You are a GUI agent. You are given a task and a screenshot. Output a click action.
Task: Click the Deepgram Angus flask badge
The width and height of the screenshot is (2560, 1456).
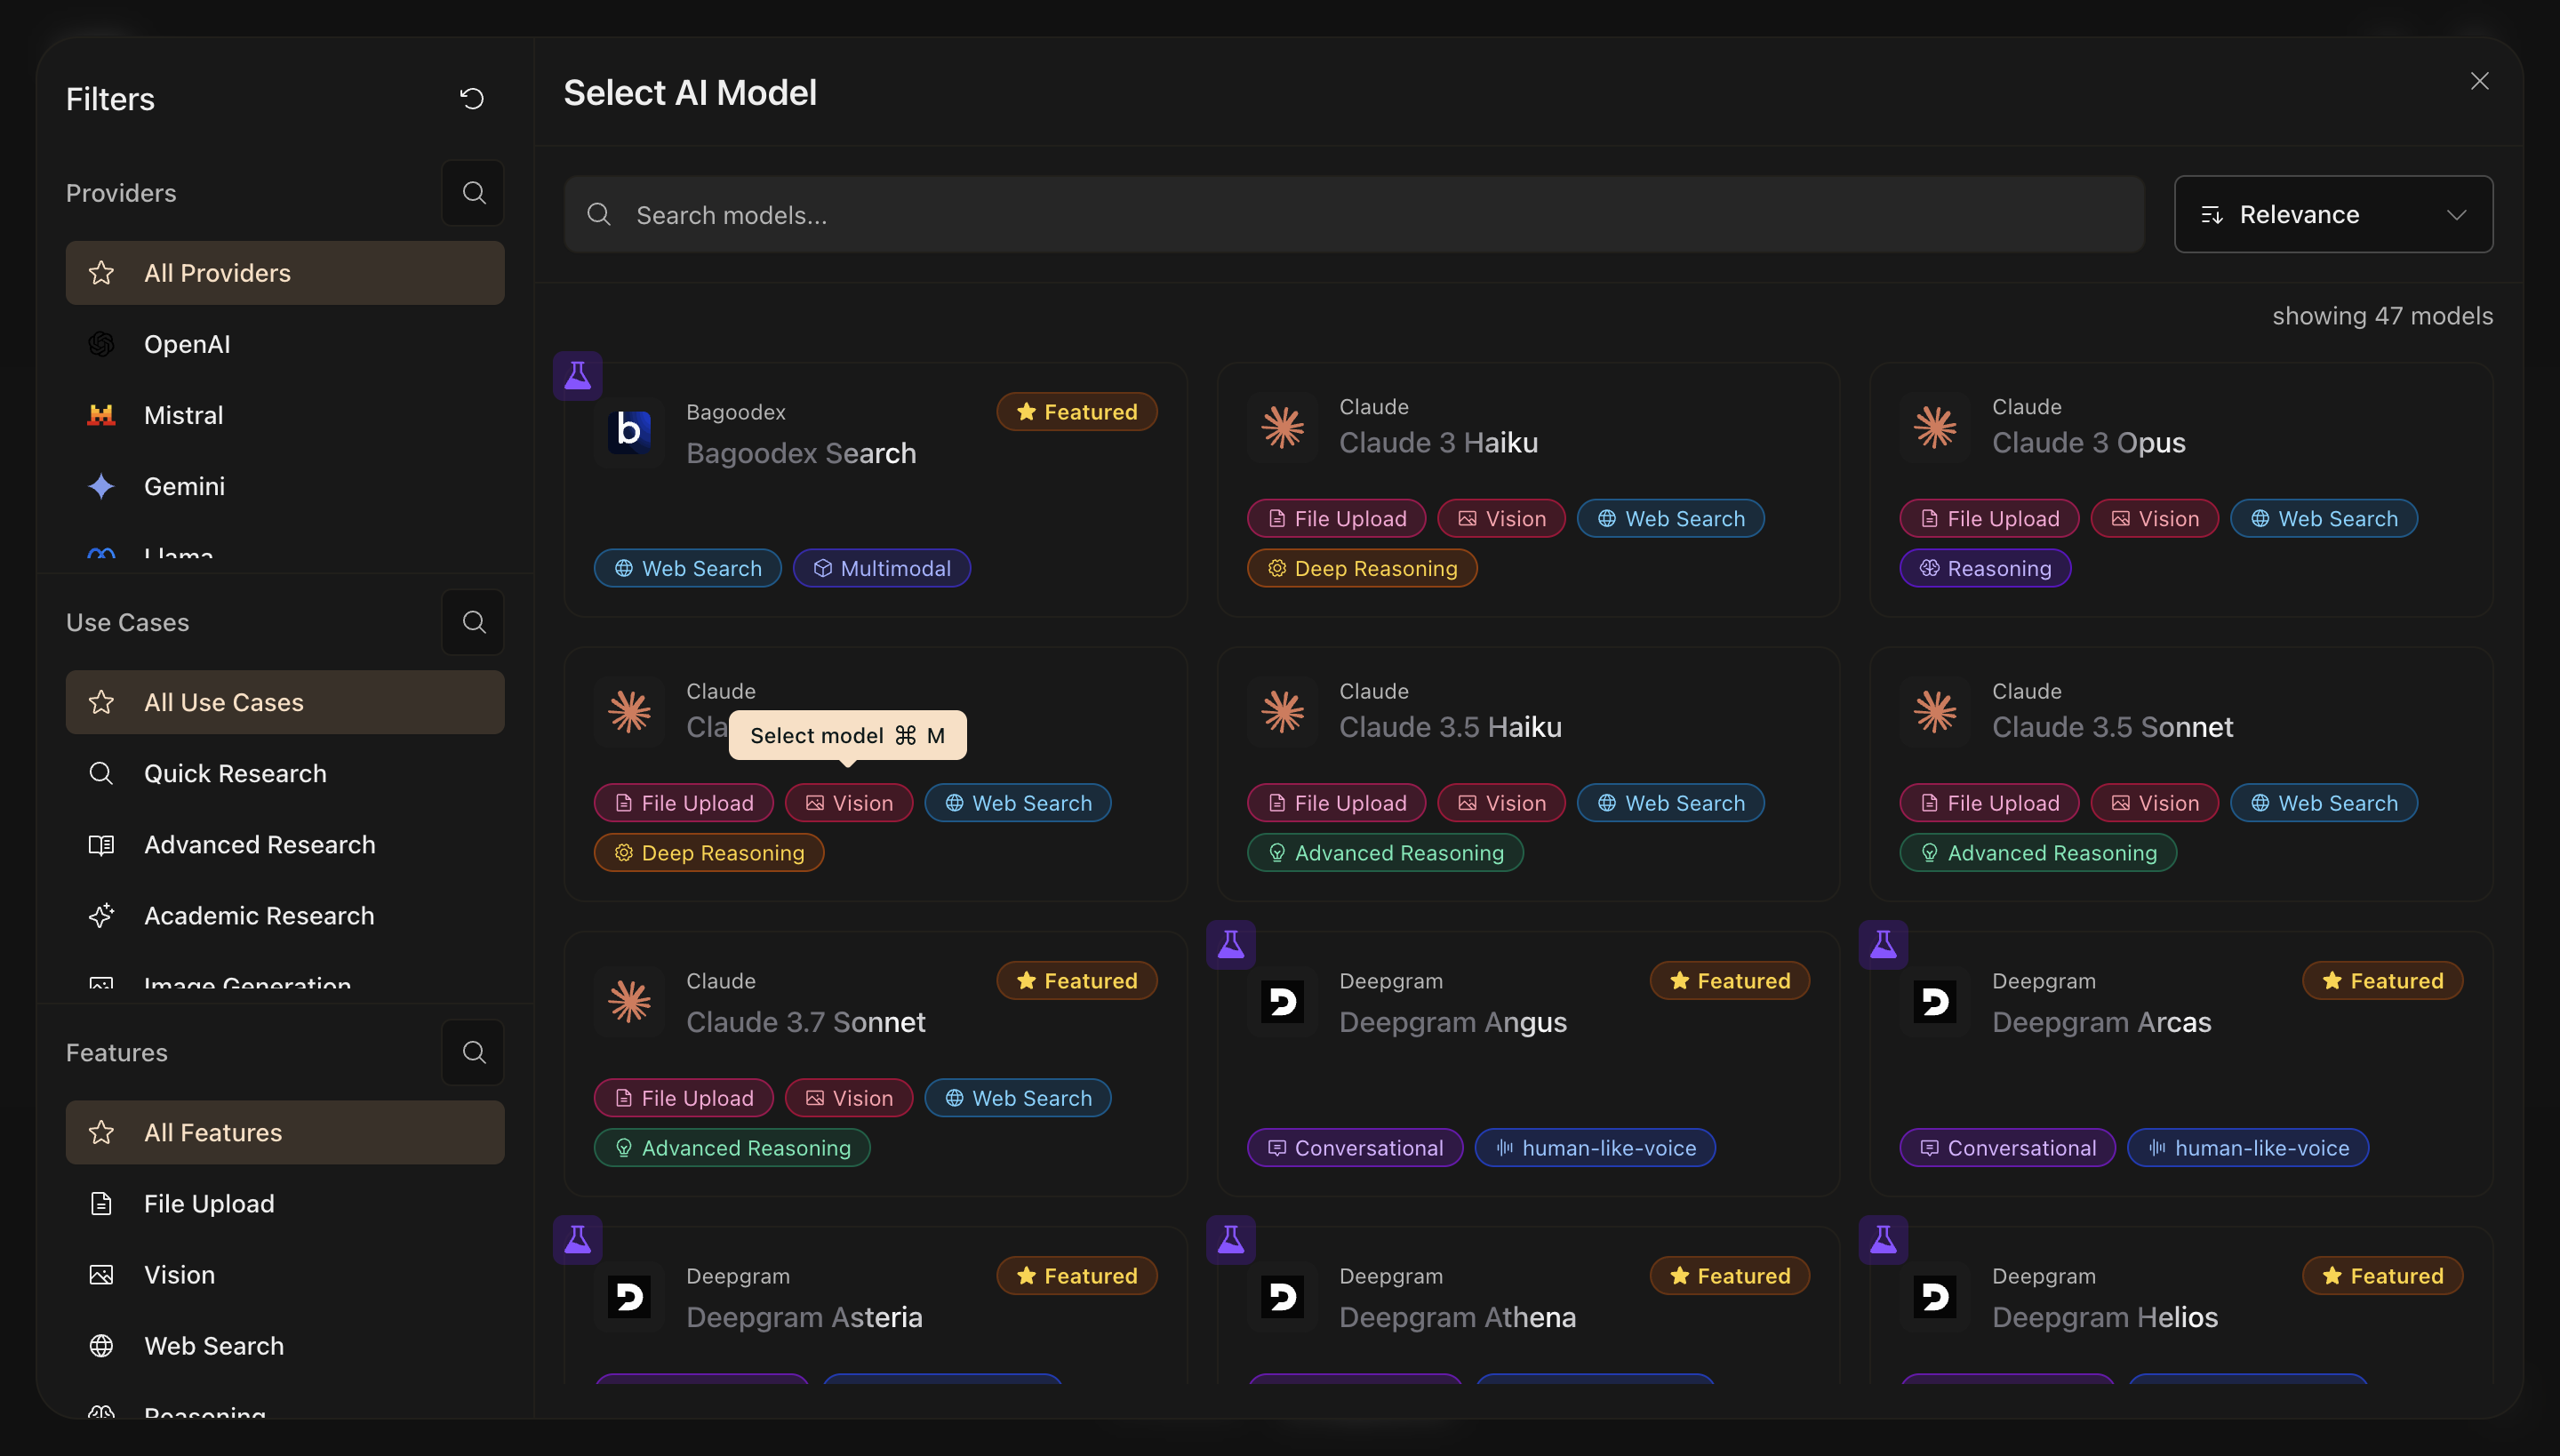coord(1230,944)
